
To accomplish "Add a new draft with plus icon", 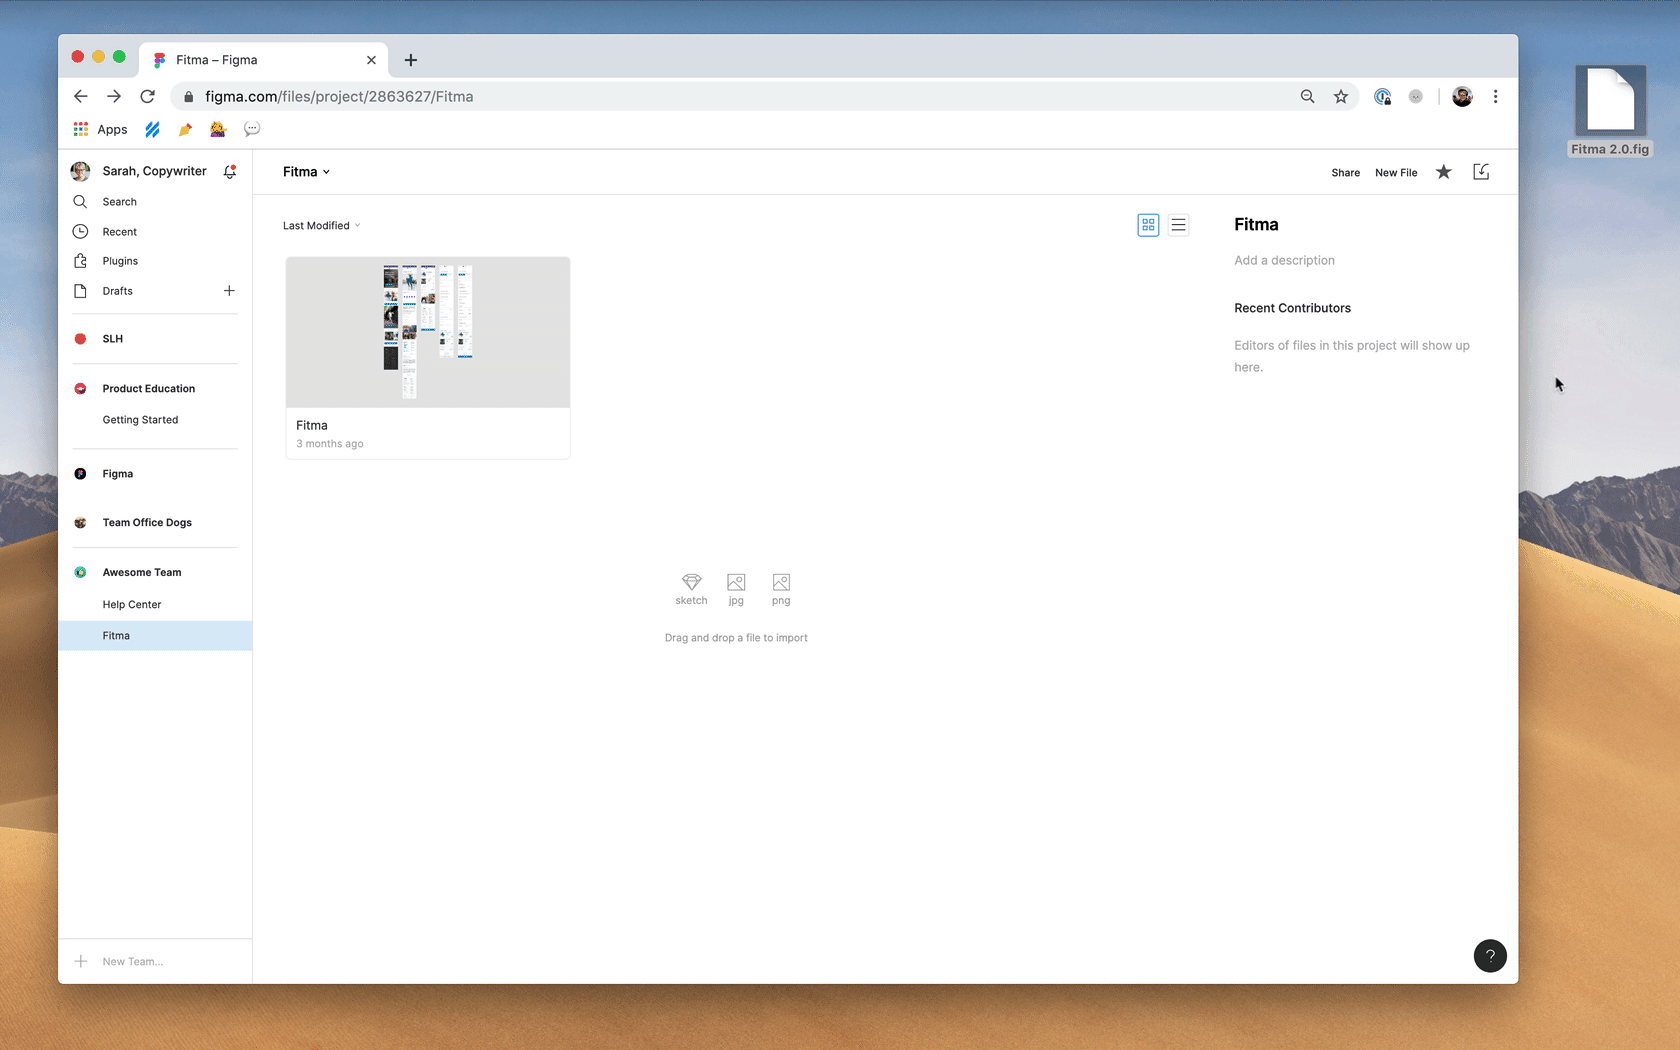I will coord(229,291).
